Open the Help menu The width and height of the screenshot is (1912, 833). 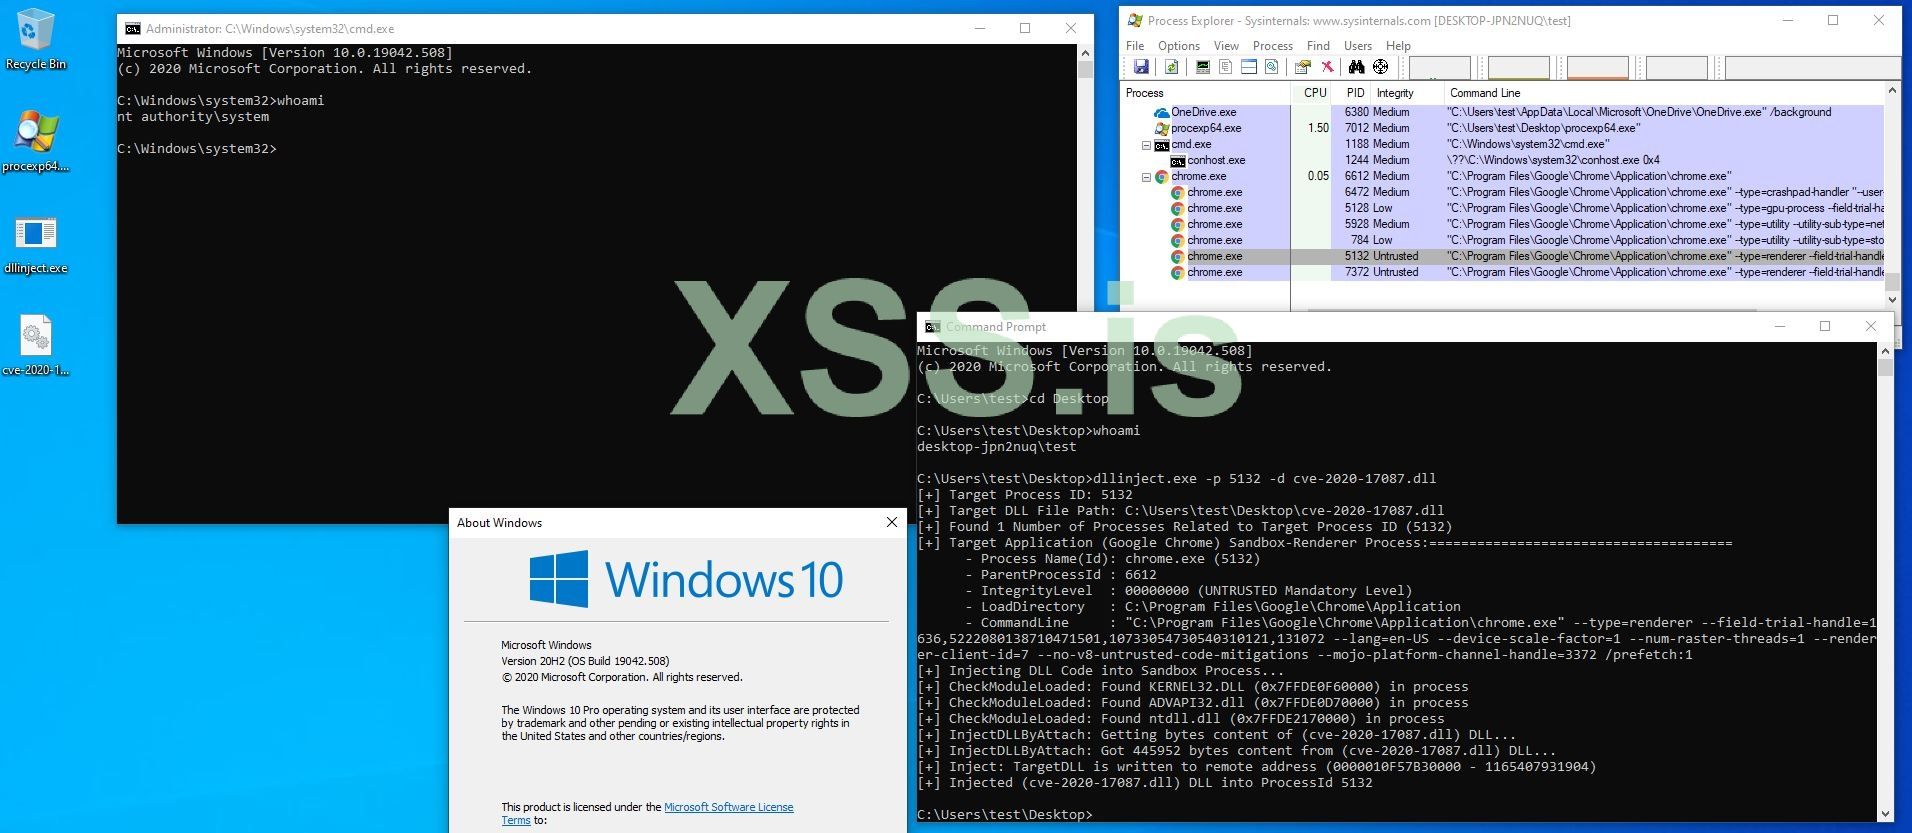tap(1398, 46)
